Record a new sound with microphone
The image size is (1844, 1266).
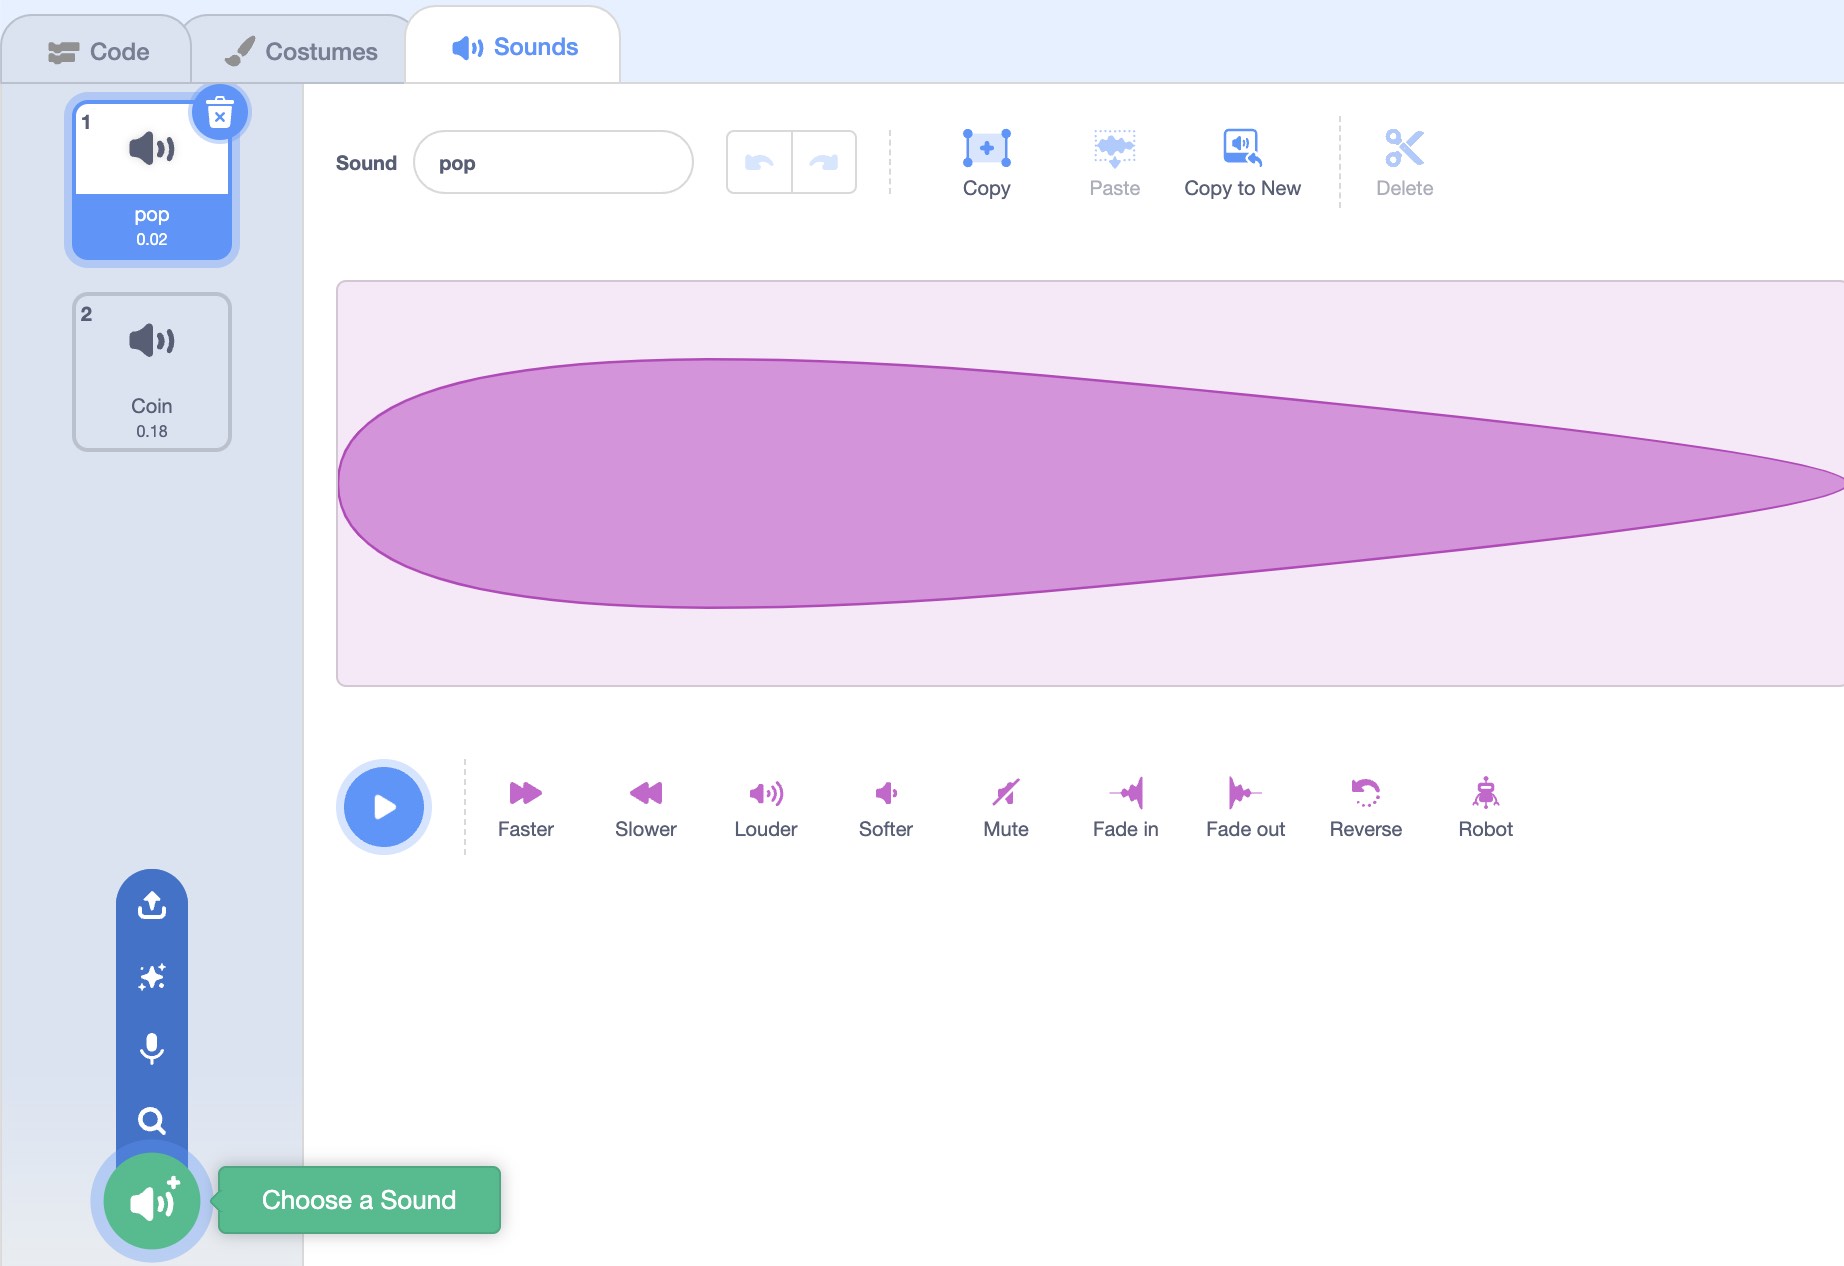pyautogui.click(x=152, y=1049)
